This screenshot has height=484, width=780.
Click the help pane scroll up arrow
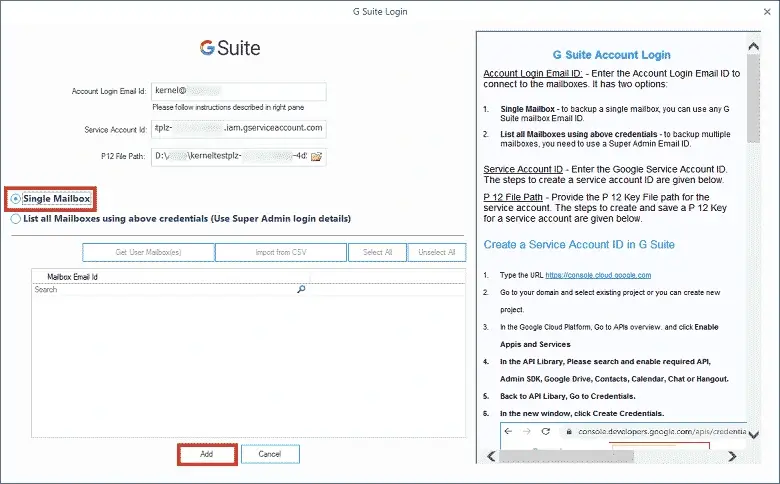pos(754,46)
